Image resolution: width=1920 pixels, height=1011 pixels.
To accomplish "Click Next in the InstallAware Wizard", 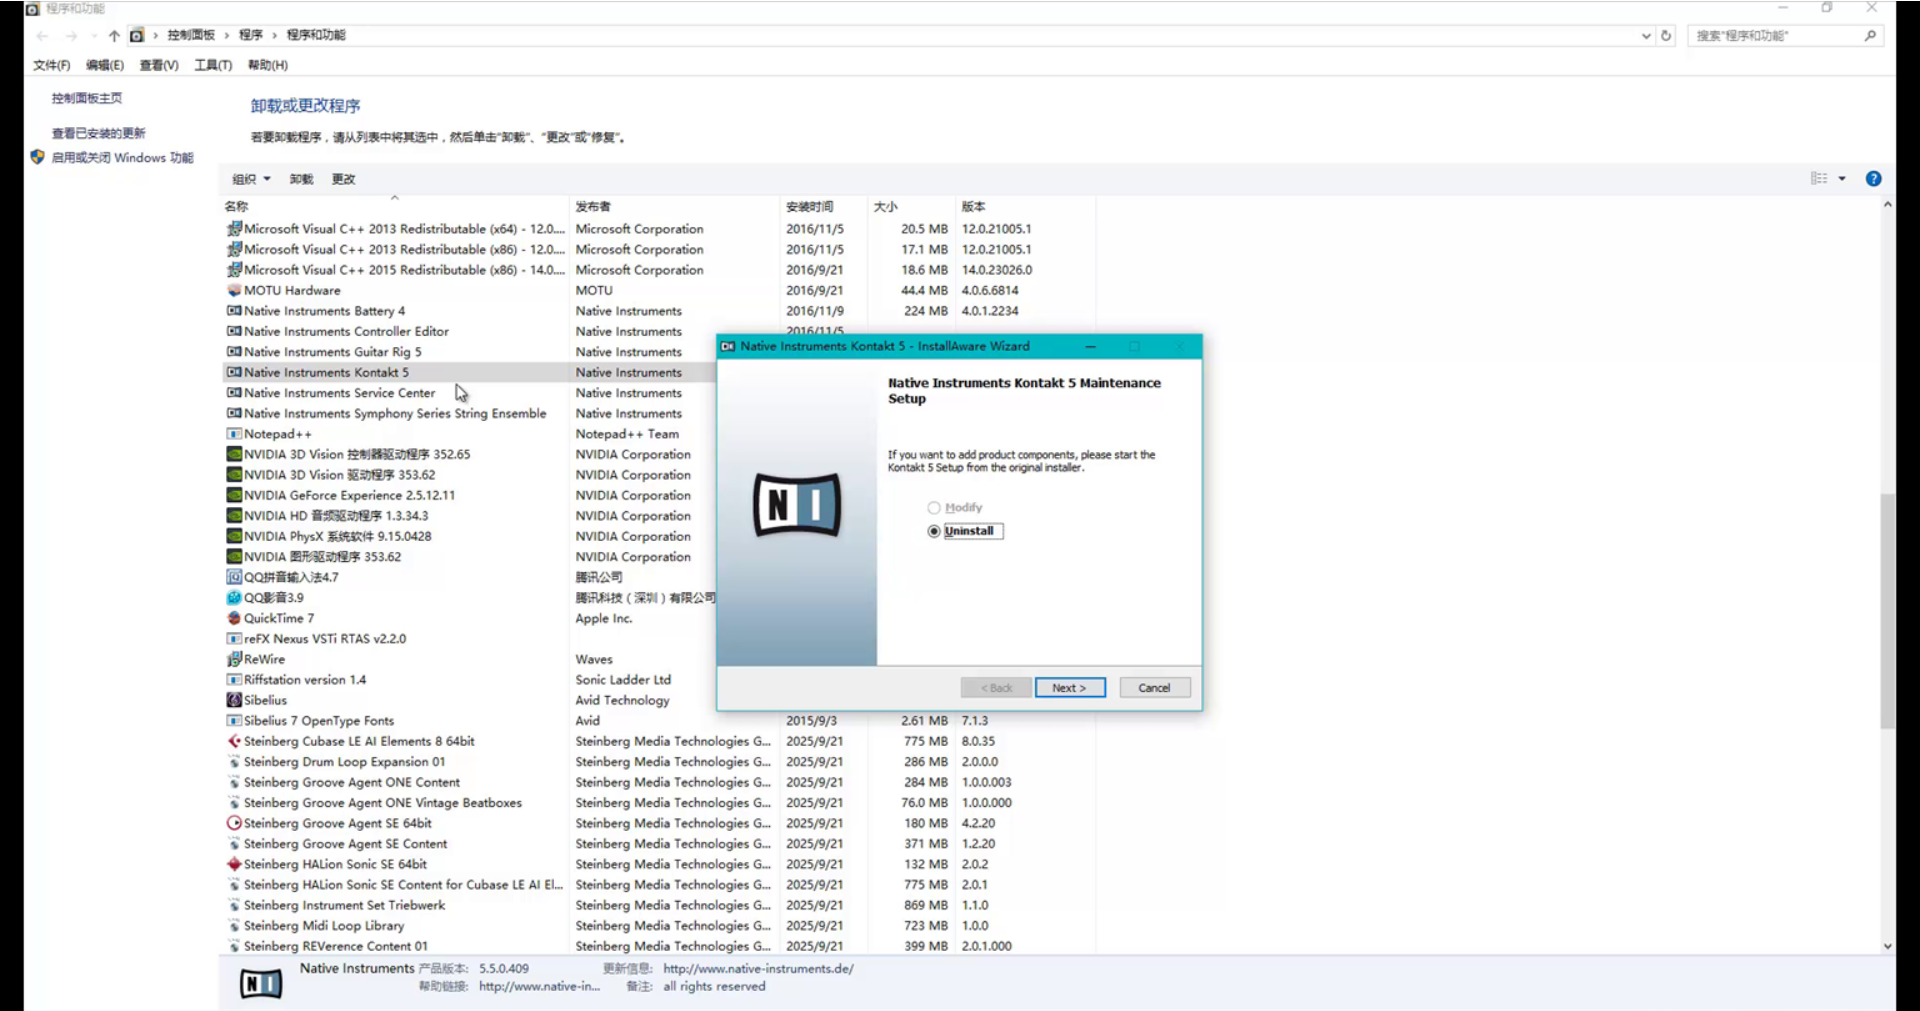I will tap(1070, 688).
